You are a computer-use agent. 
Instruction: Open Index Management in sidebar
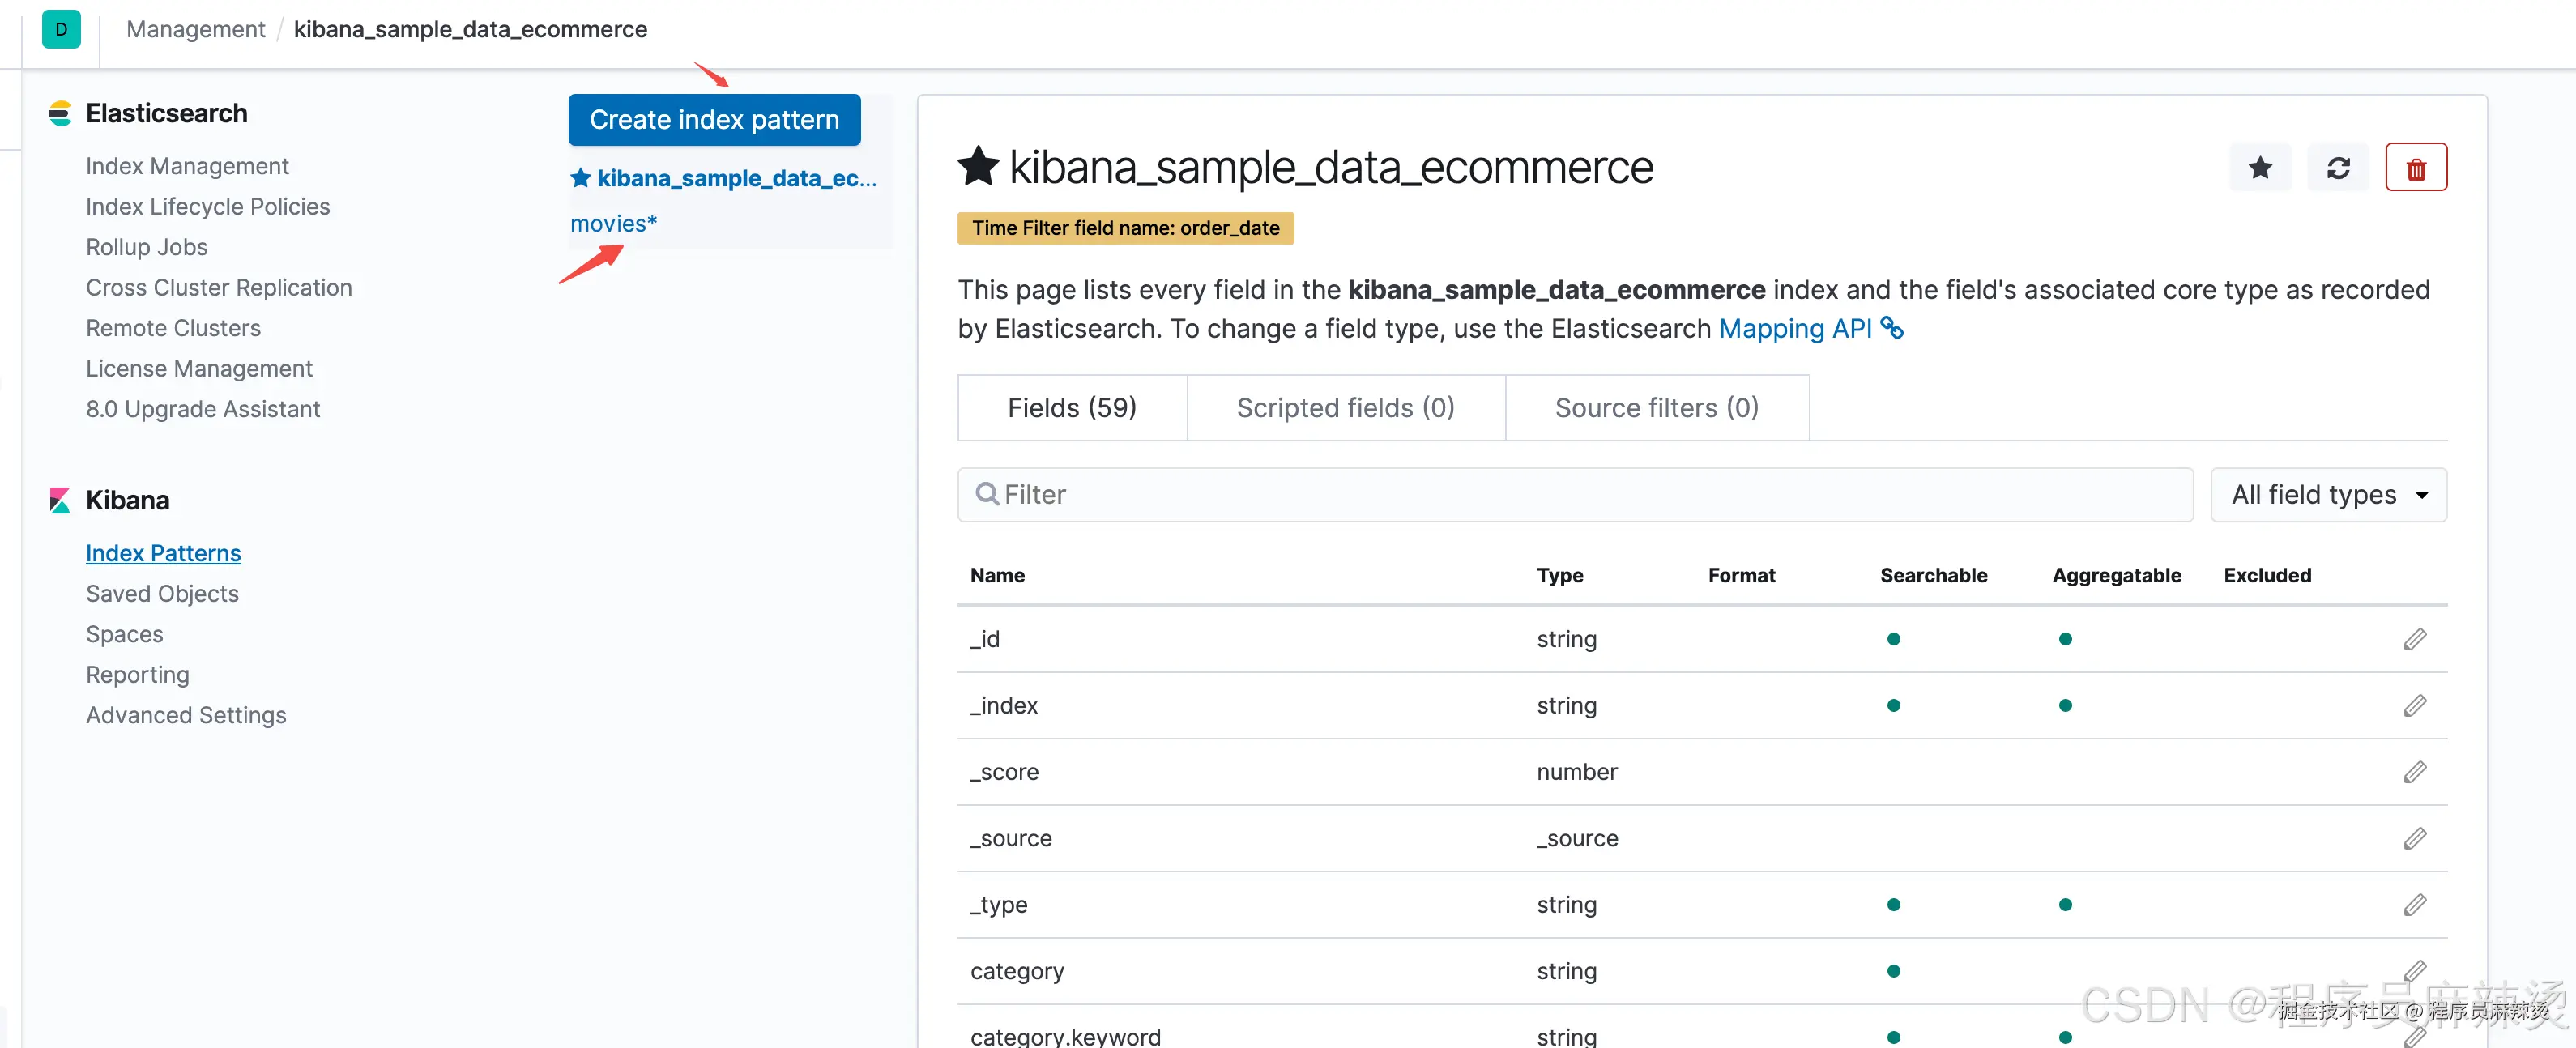tap(187, 166)
